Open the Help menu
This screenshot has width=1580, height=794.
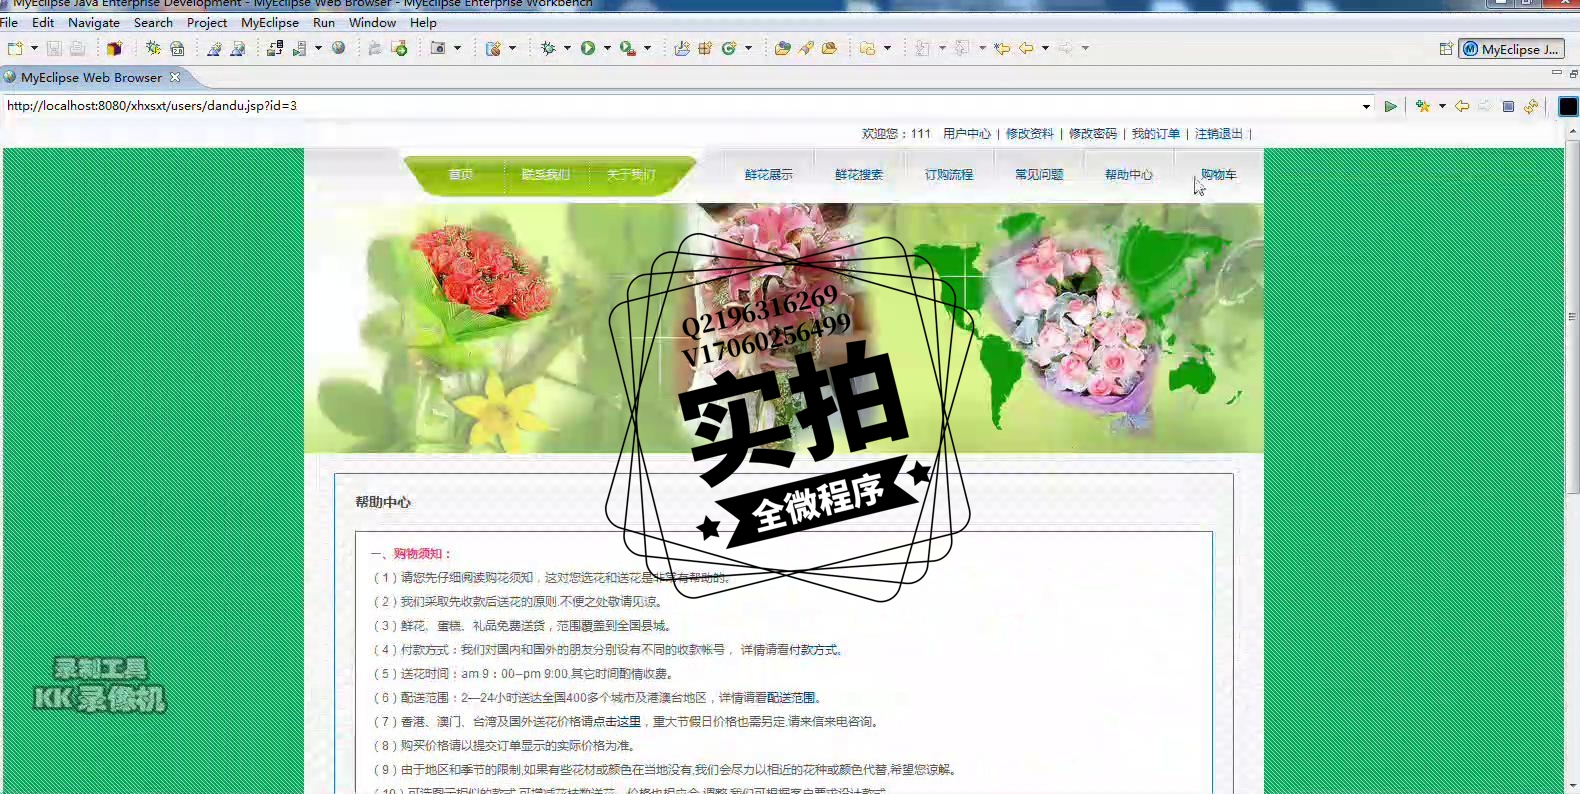[x=423, y=22]
